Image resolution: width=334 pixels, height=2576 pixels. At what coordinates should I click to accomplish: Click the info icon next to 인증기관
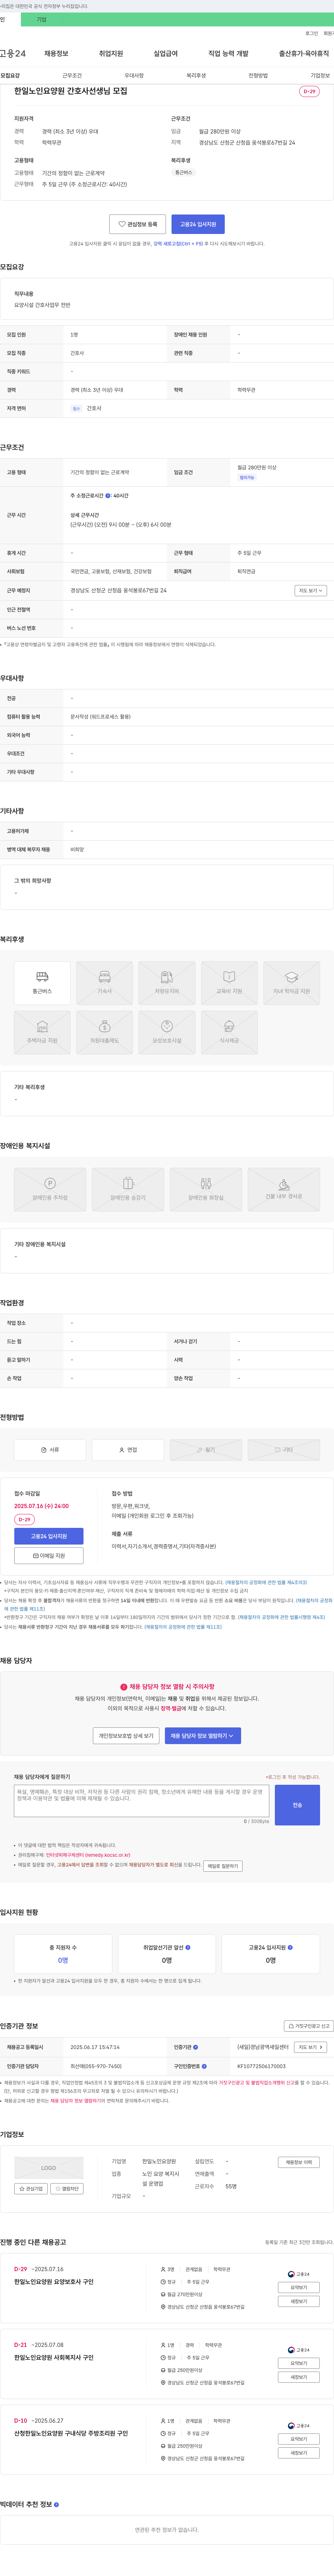[196, 2047]
